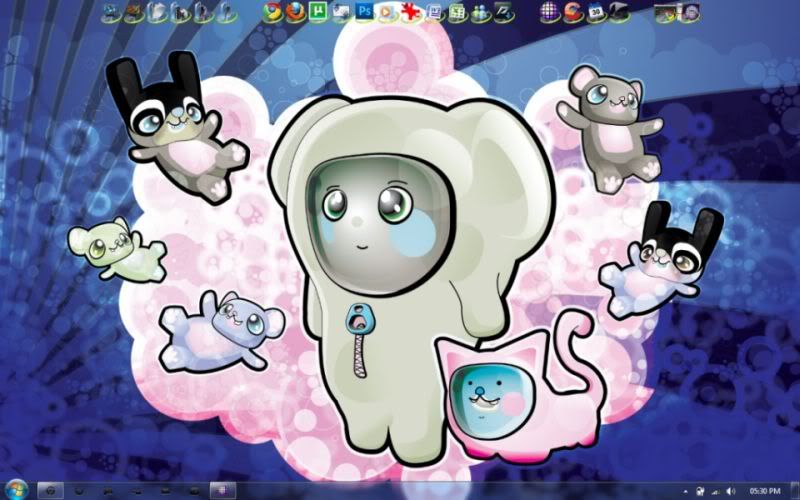Click the red splat icon in dock
This screenshot has width=800, height=500.
tap(411, 12)
